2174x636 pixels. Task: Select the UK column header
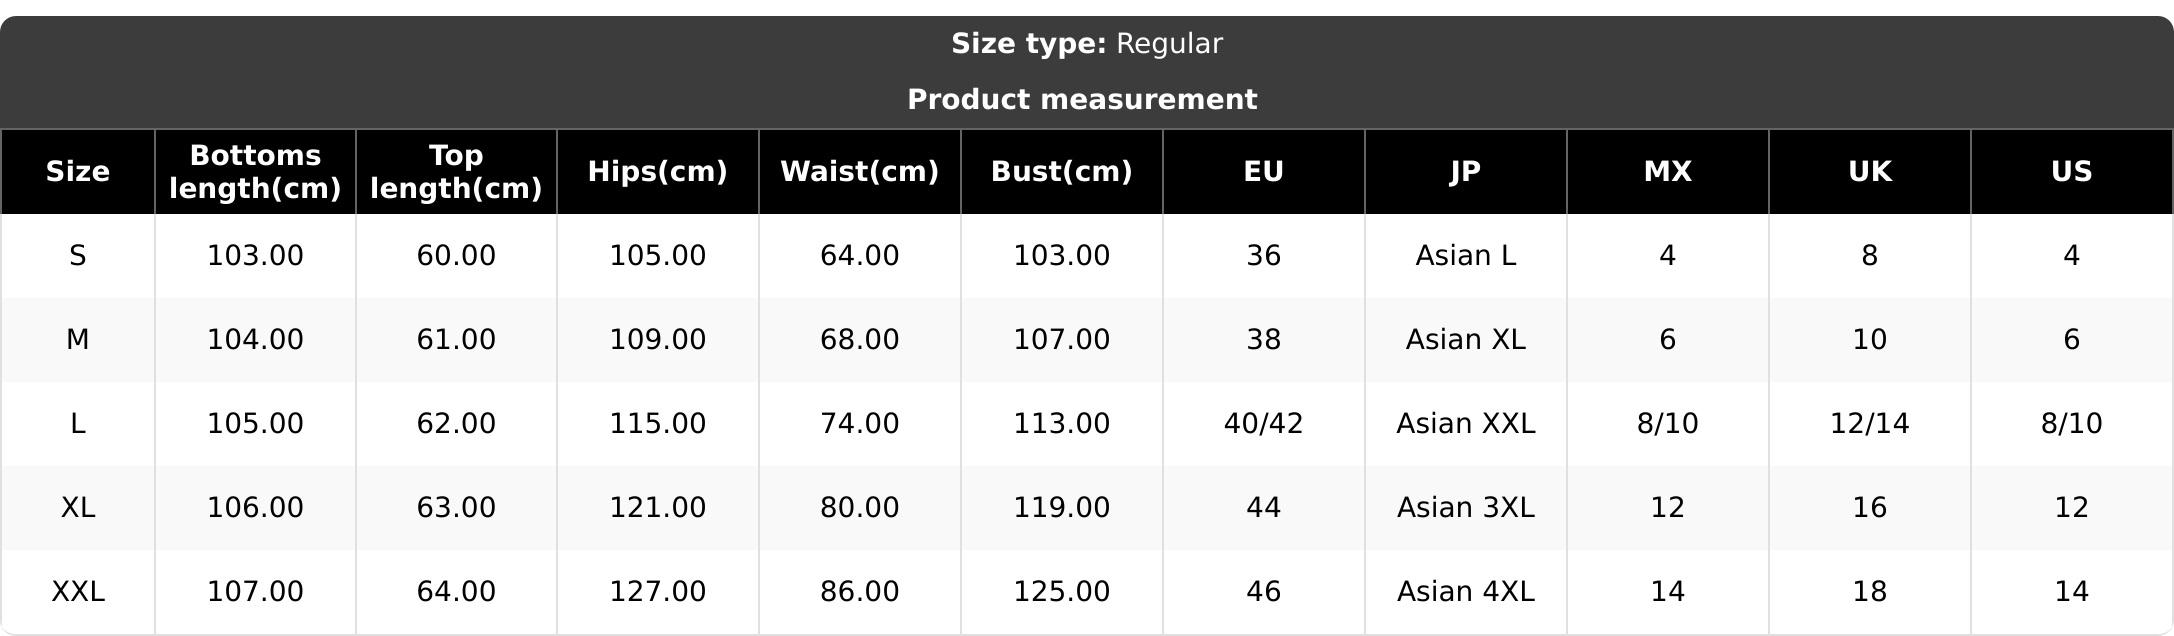pyautogui.click(x=1870, y=172)
